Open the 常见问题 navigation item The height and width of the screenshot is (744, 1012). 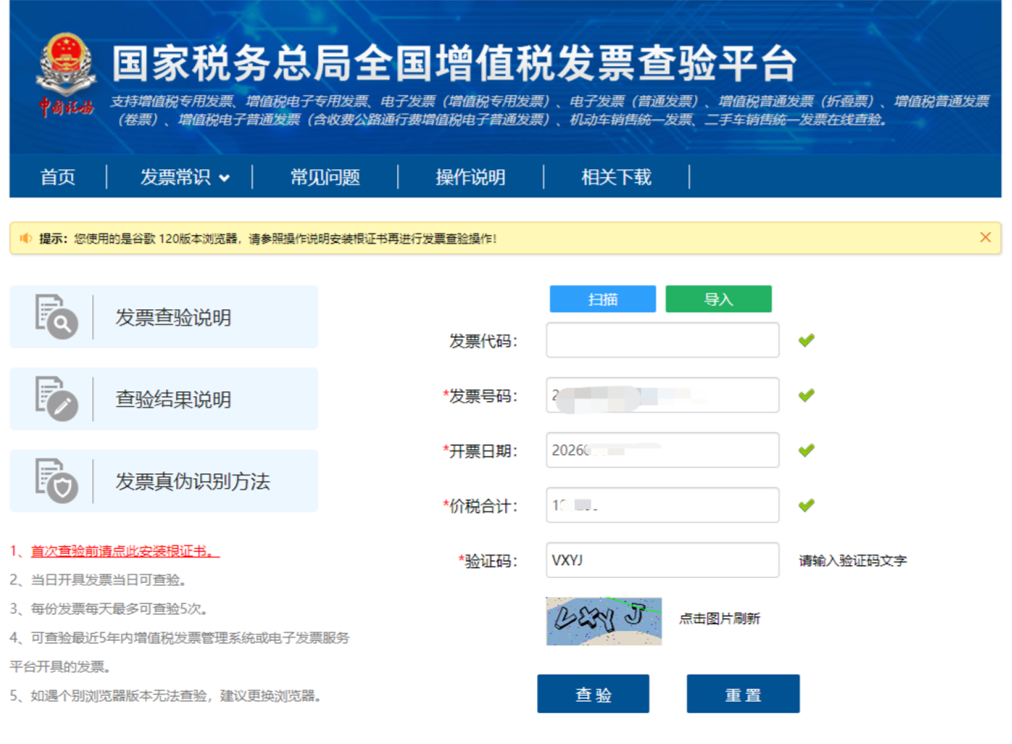click(325, 177)
